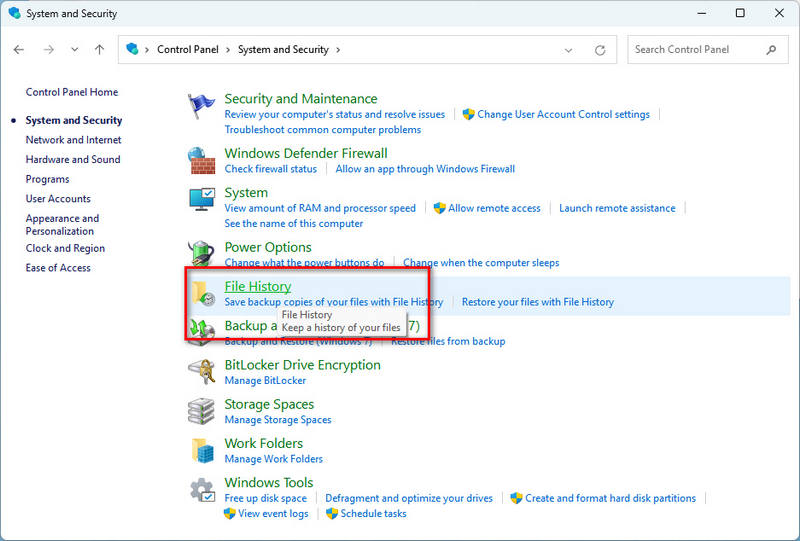The height and width of the screenshot is (541, 800).
Task: Go forward with the forward arrow
Action: coord(48,50)
